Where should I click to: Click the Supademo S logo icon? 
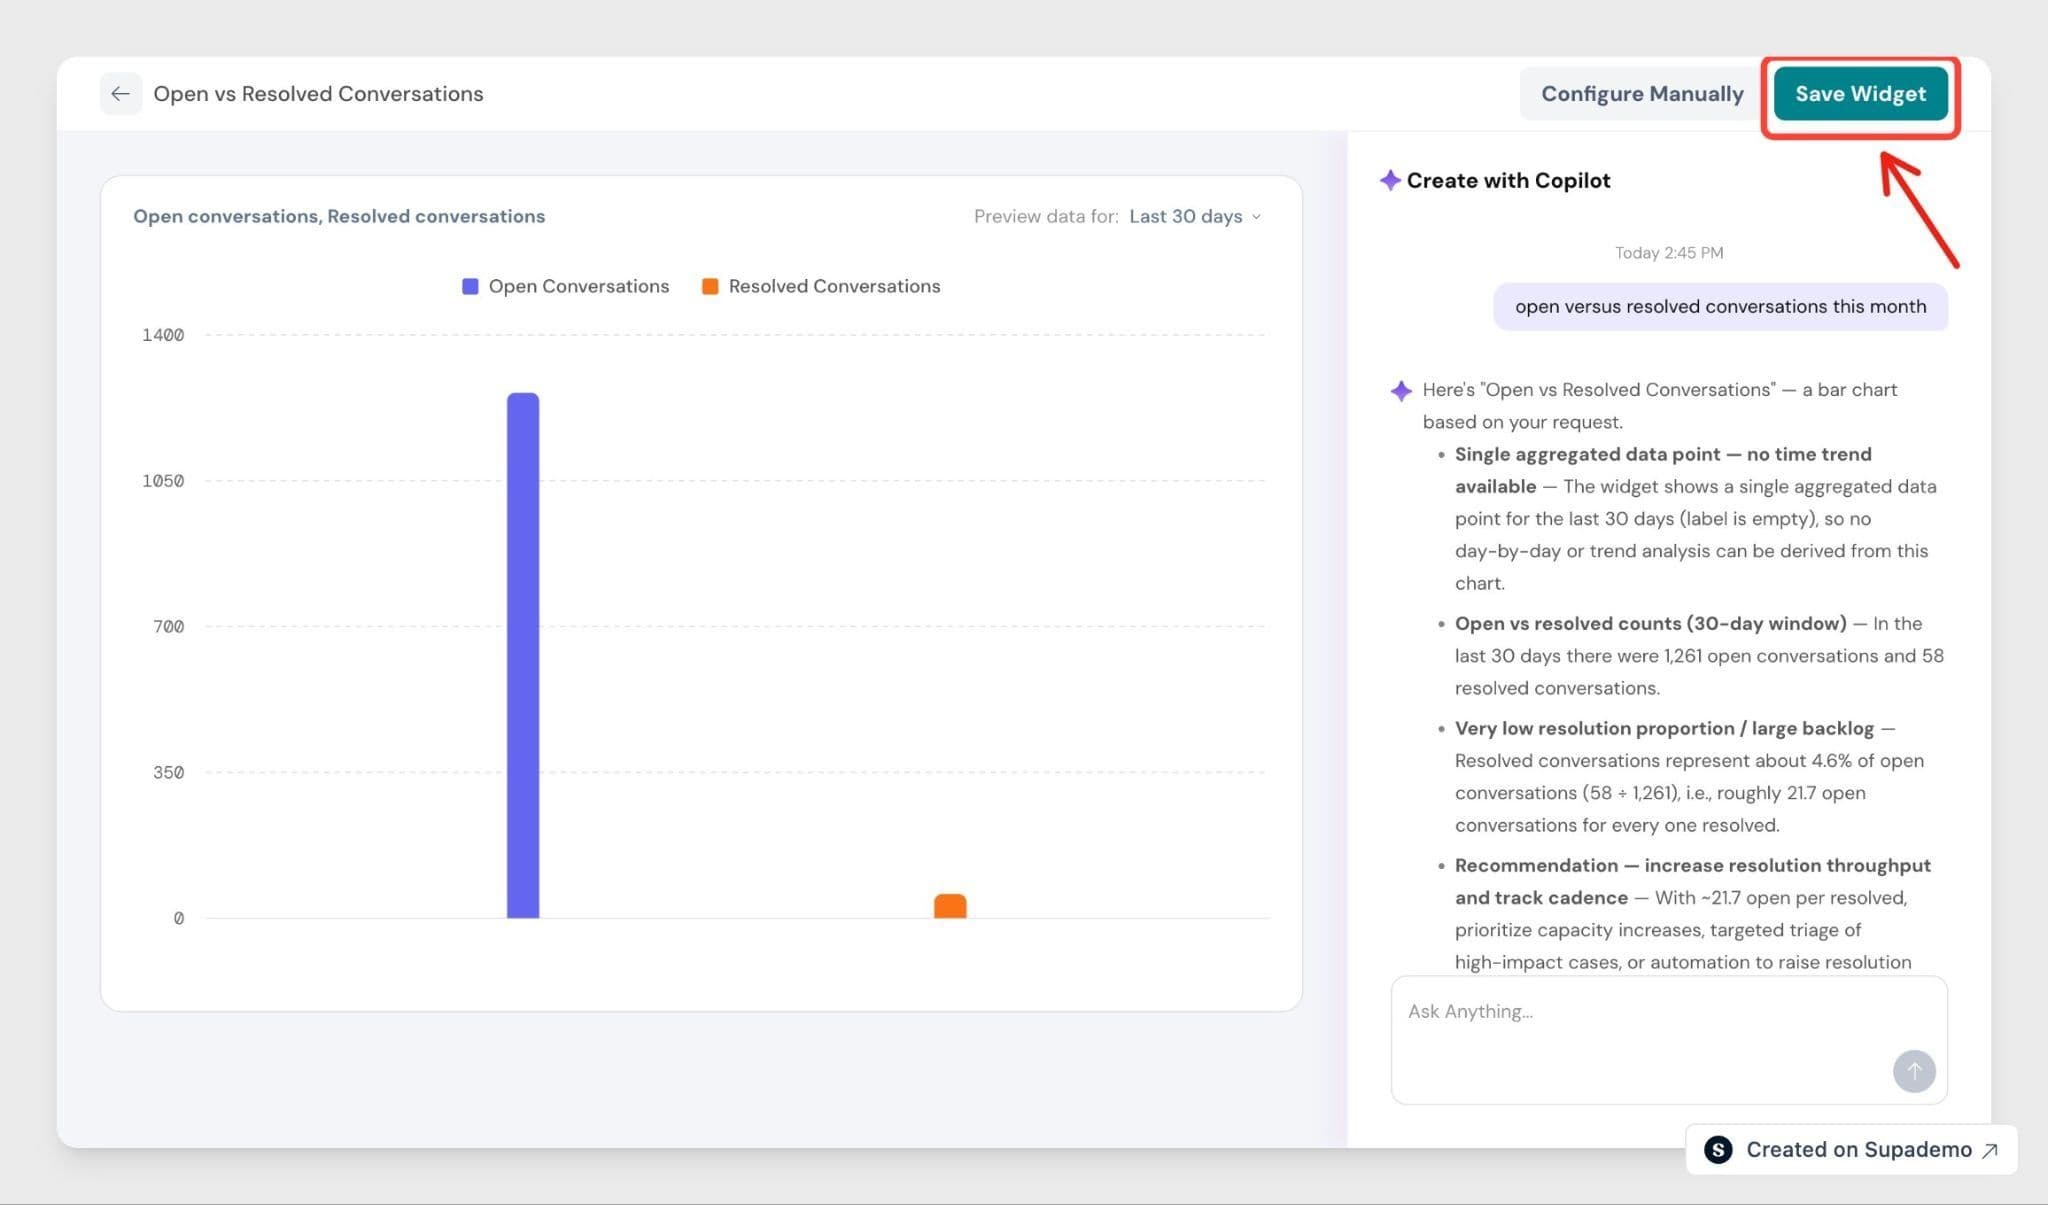[1718, 1150]
